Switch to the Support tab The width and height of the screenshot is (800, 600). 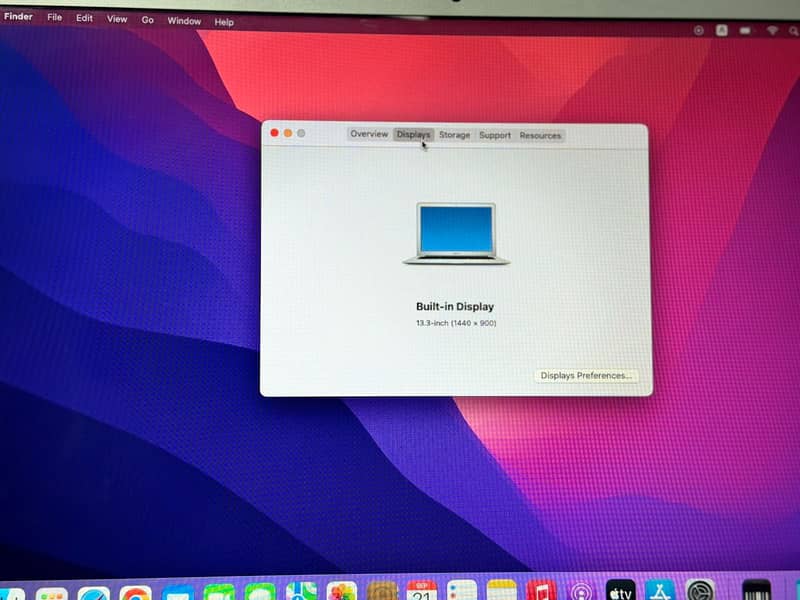pyautogui.click(x=494, y=135)
